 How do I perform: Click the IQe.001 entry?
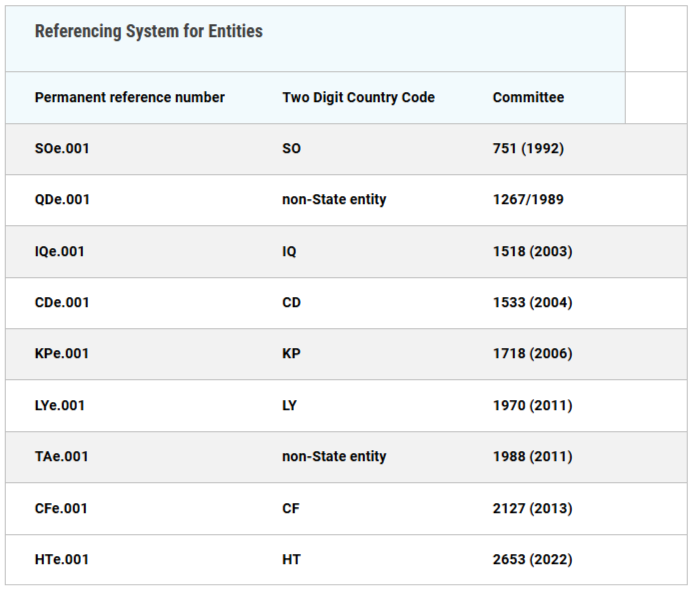[59, 252]
